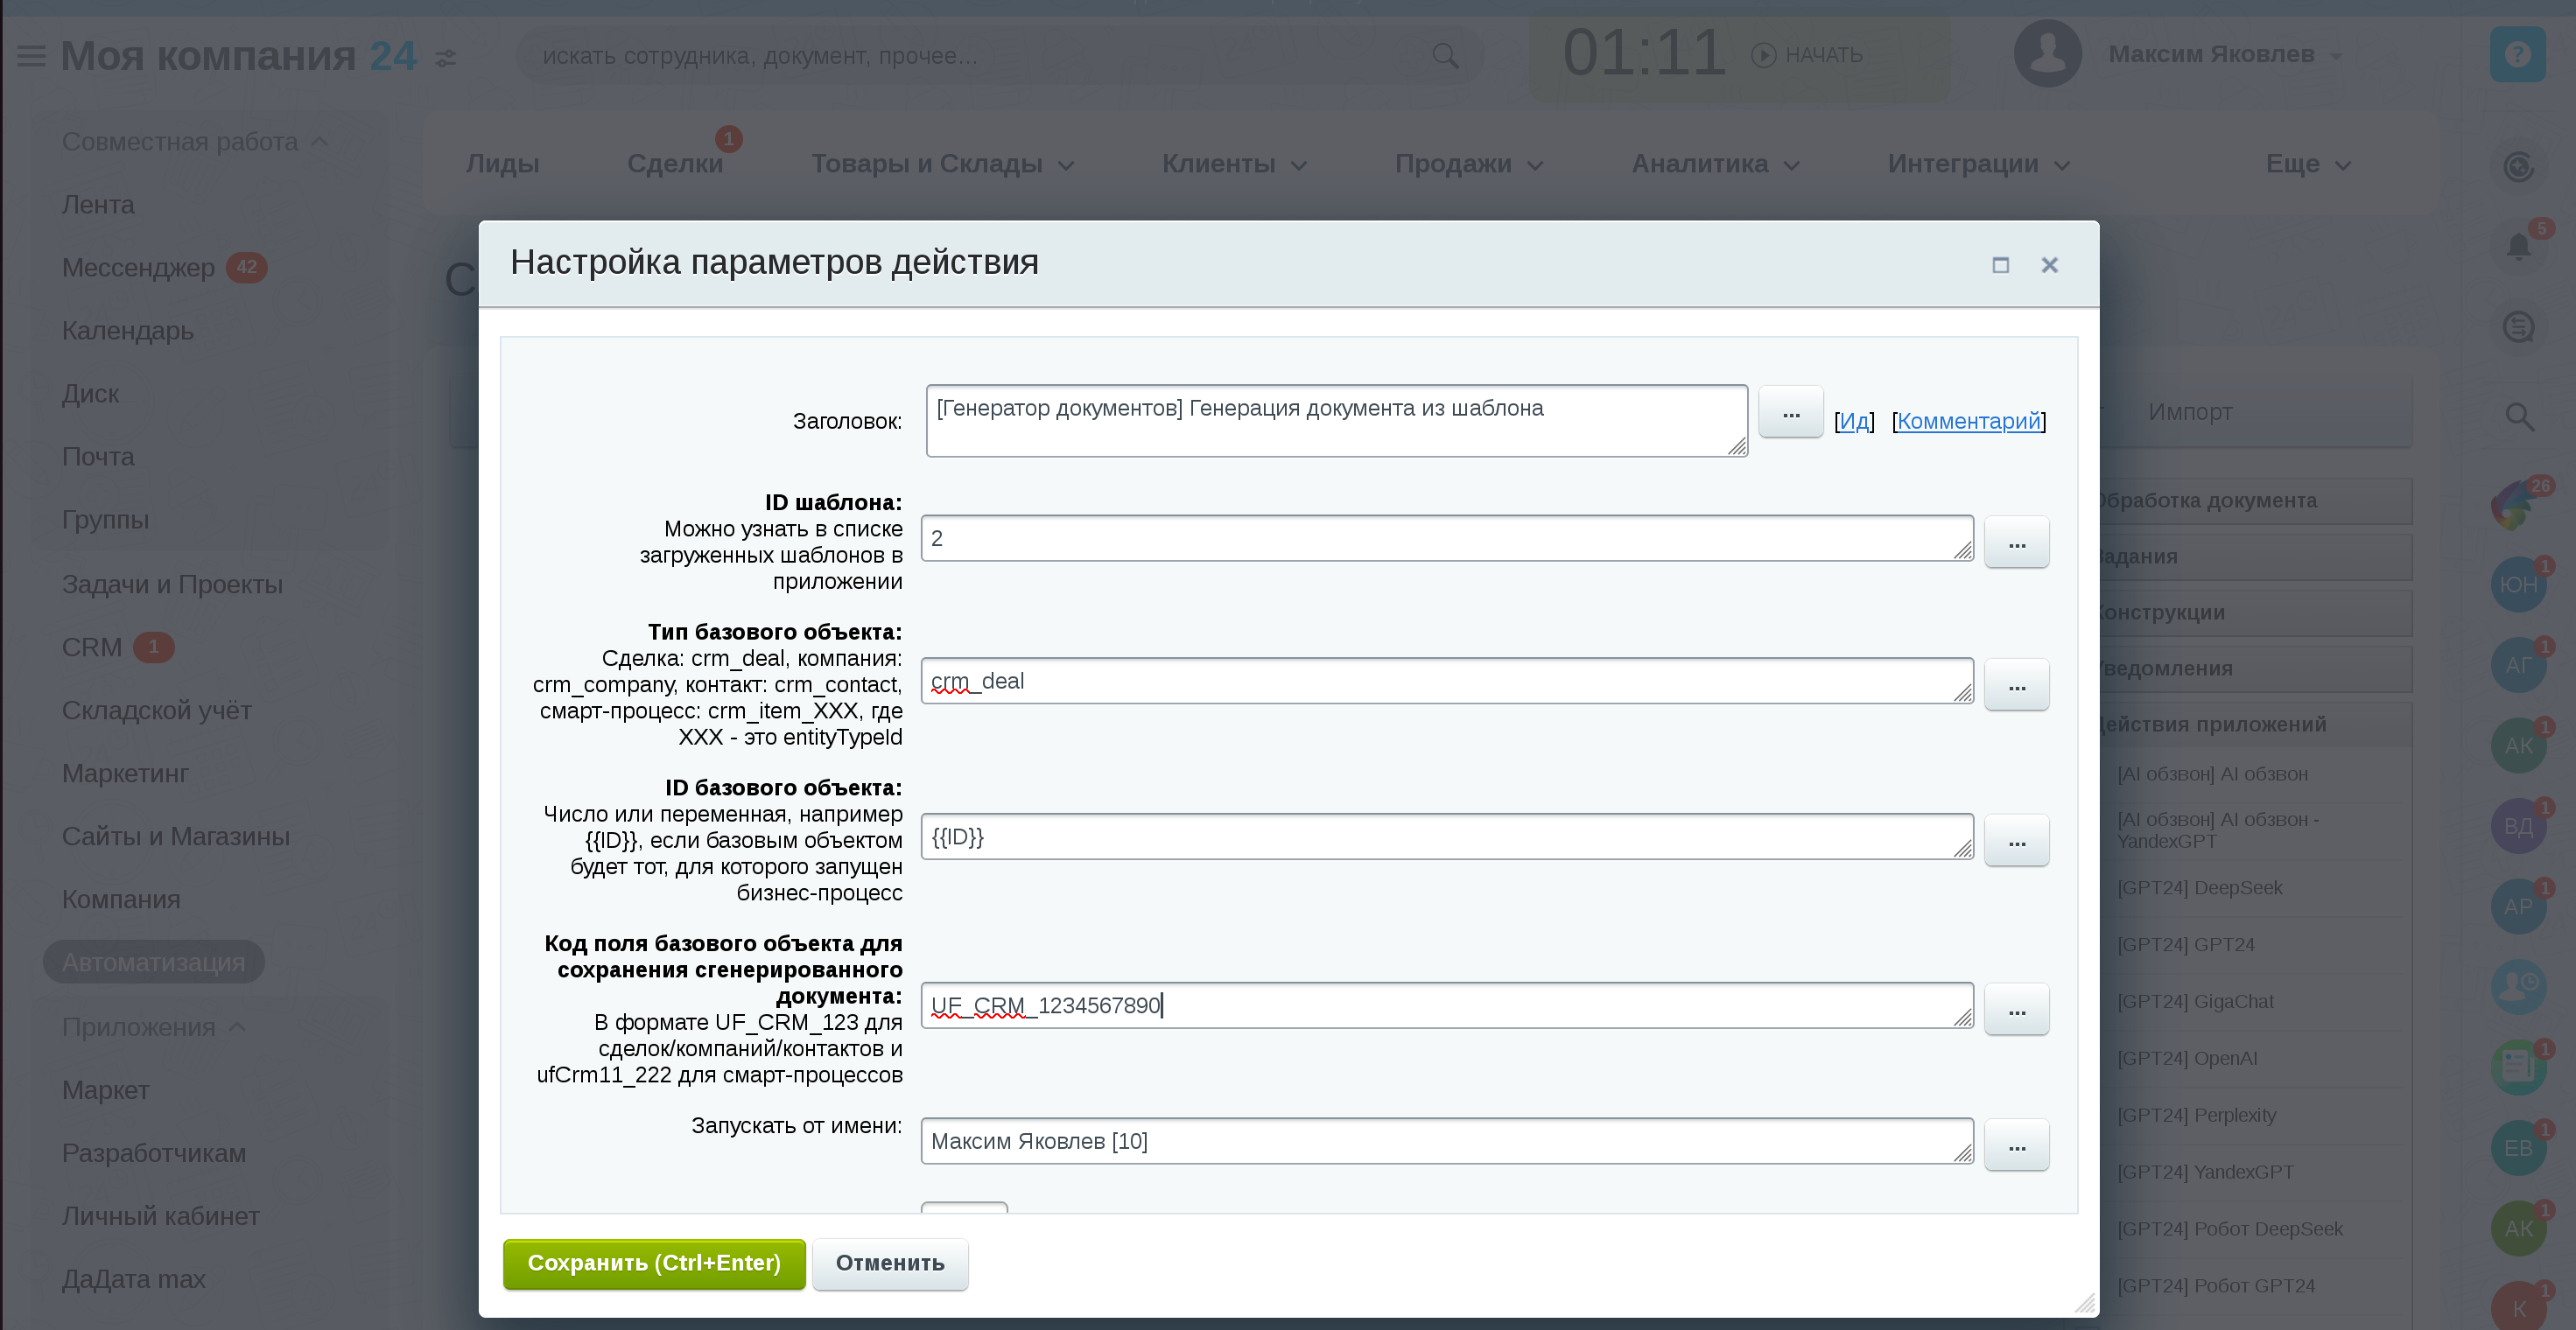Open user avatar Максим Яковлев
This screenshot has width=2576, height=1330.
point(2046,54)
